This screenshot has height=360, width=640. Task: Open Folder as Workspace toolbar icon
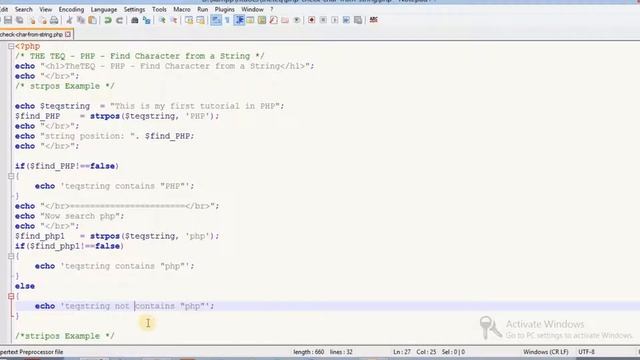pos(285,20)
